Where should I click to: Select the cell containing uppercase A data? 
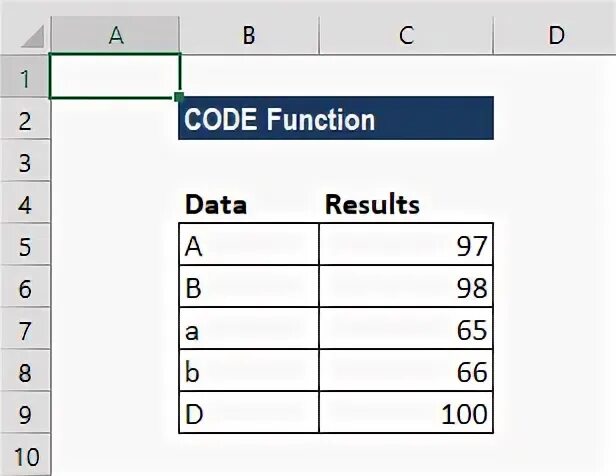[x=249, y=244]
